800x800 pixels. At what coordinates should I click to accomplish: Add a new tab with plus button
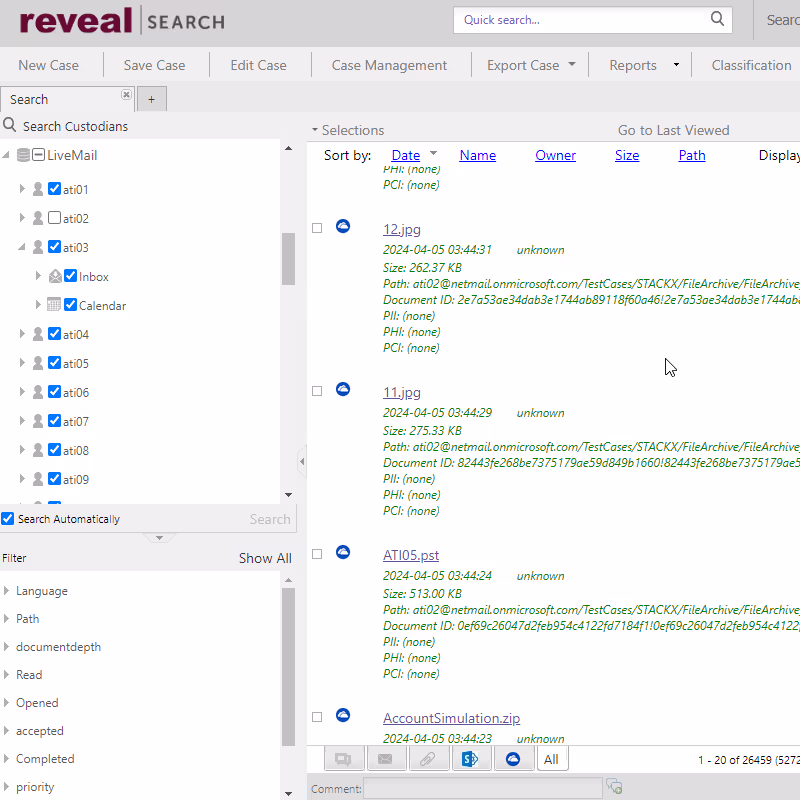pyautogui.click(x=152, y=99)
